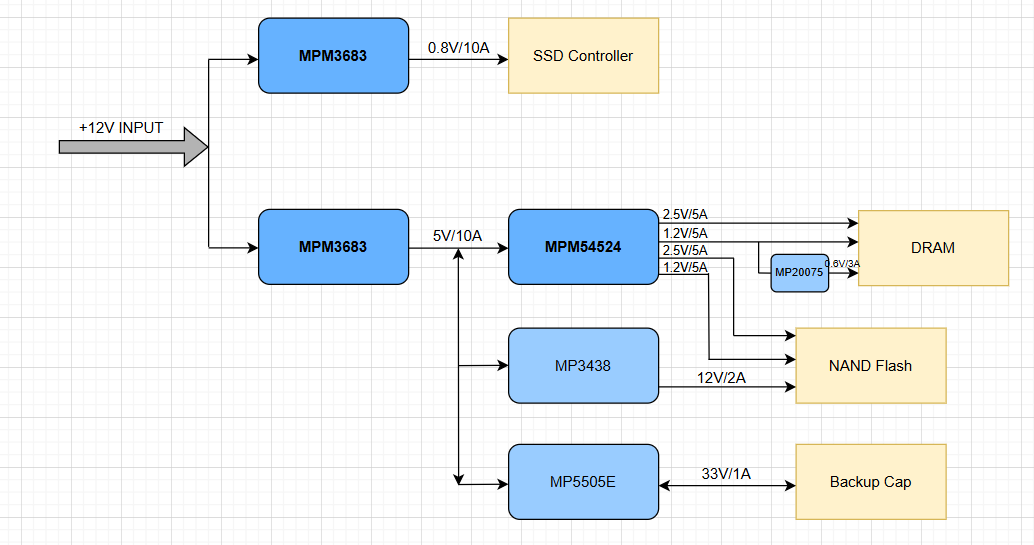The height and width of the screenshot is (545, 1034).
Task: Click the SSD Controller box
Action: click(583, 56)
